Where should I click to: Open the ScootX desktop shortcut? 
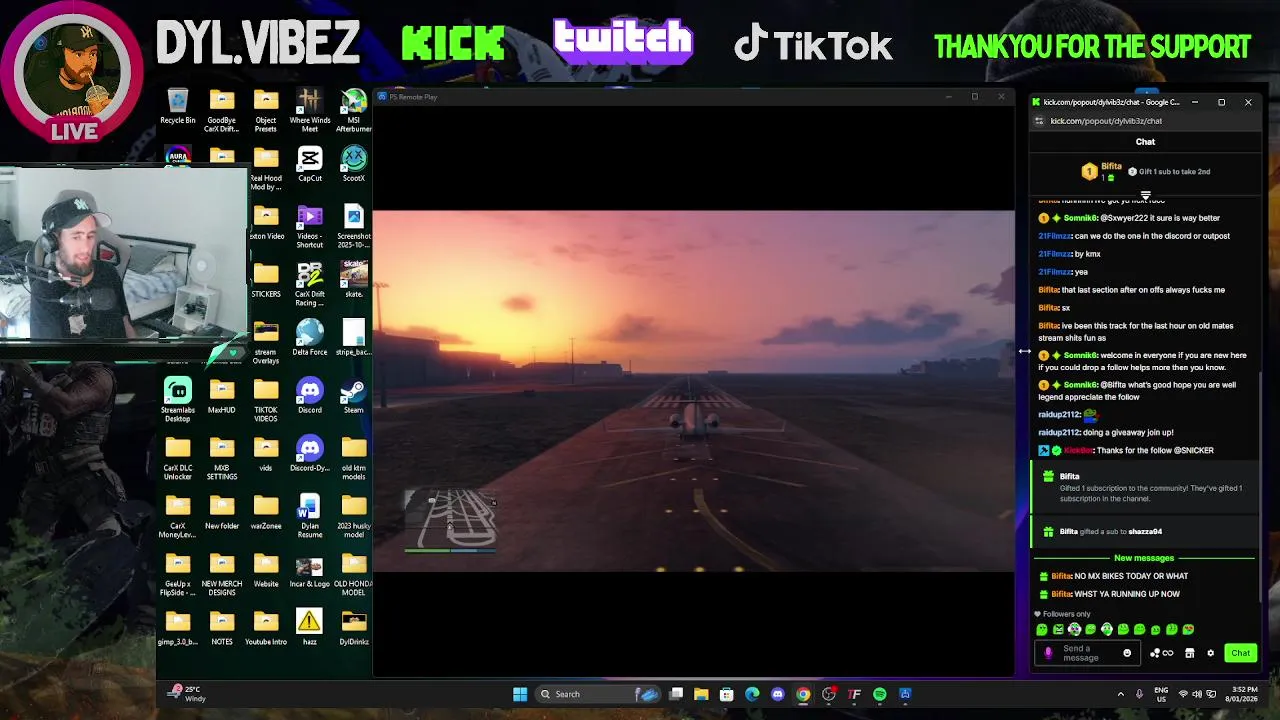[354, 165]
